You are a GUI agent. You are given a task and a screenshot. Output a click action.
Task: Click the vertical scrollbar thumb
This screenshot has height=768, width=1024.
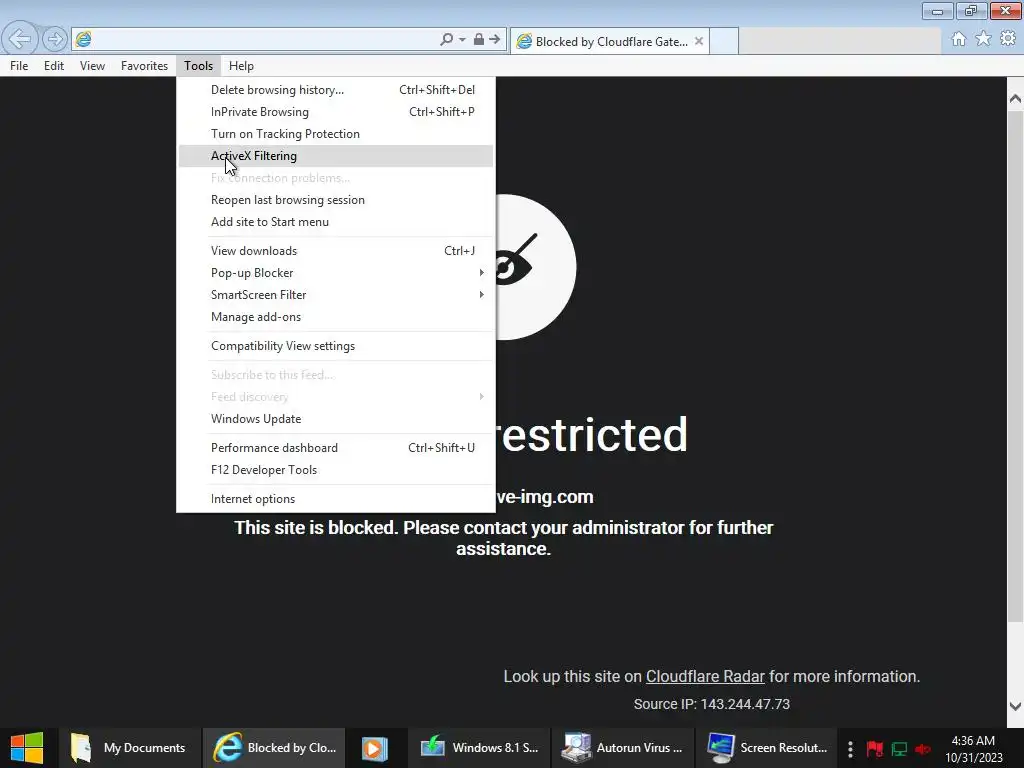[x=1015, y=366]
